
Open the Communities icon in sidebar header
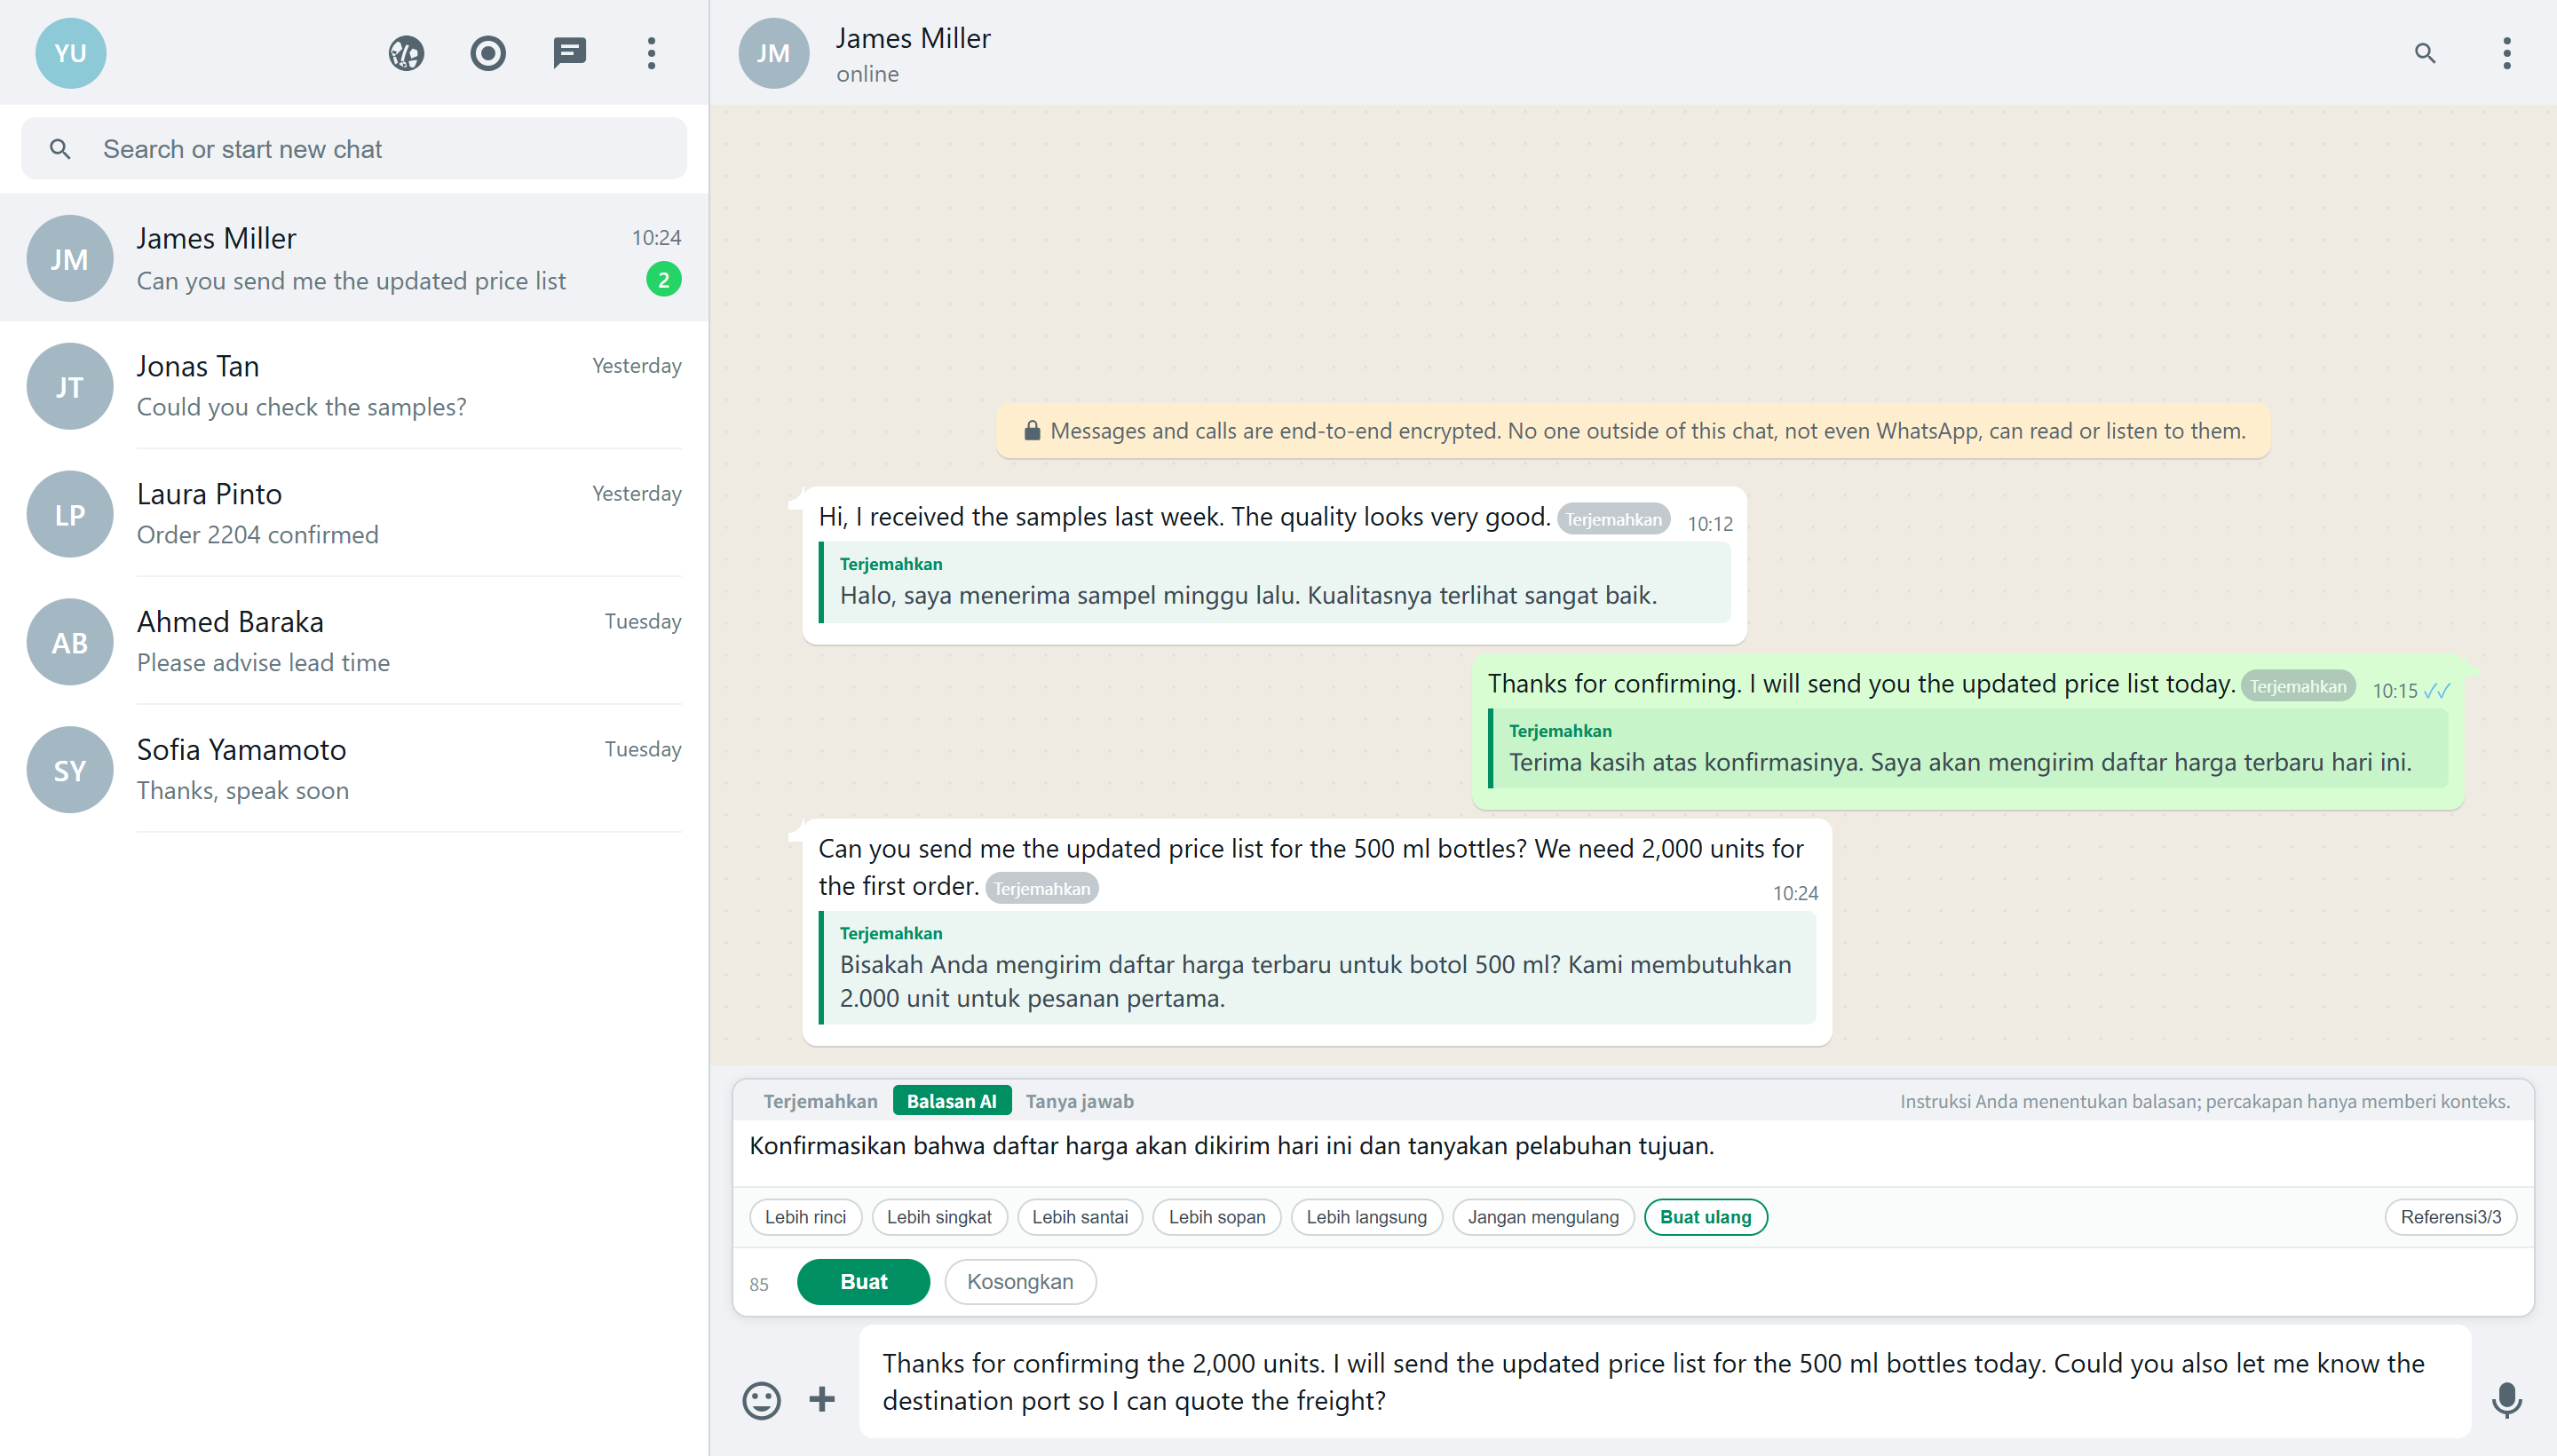[x=406, y=53]
